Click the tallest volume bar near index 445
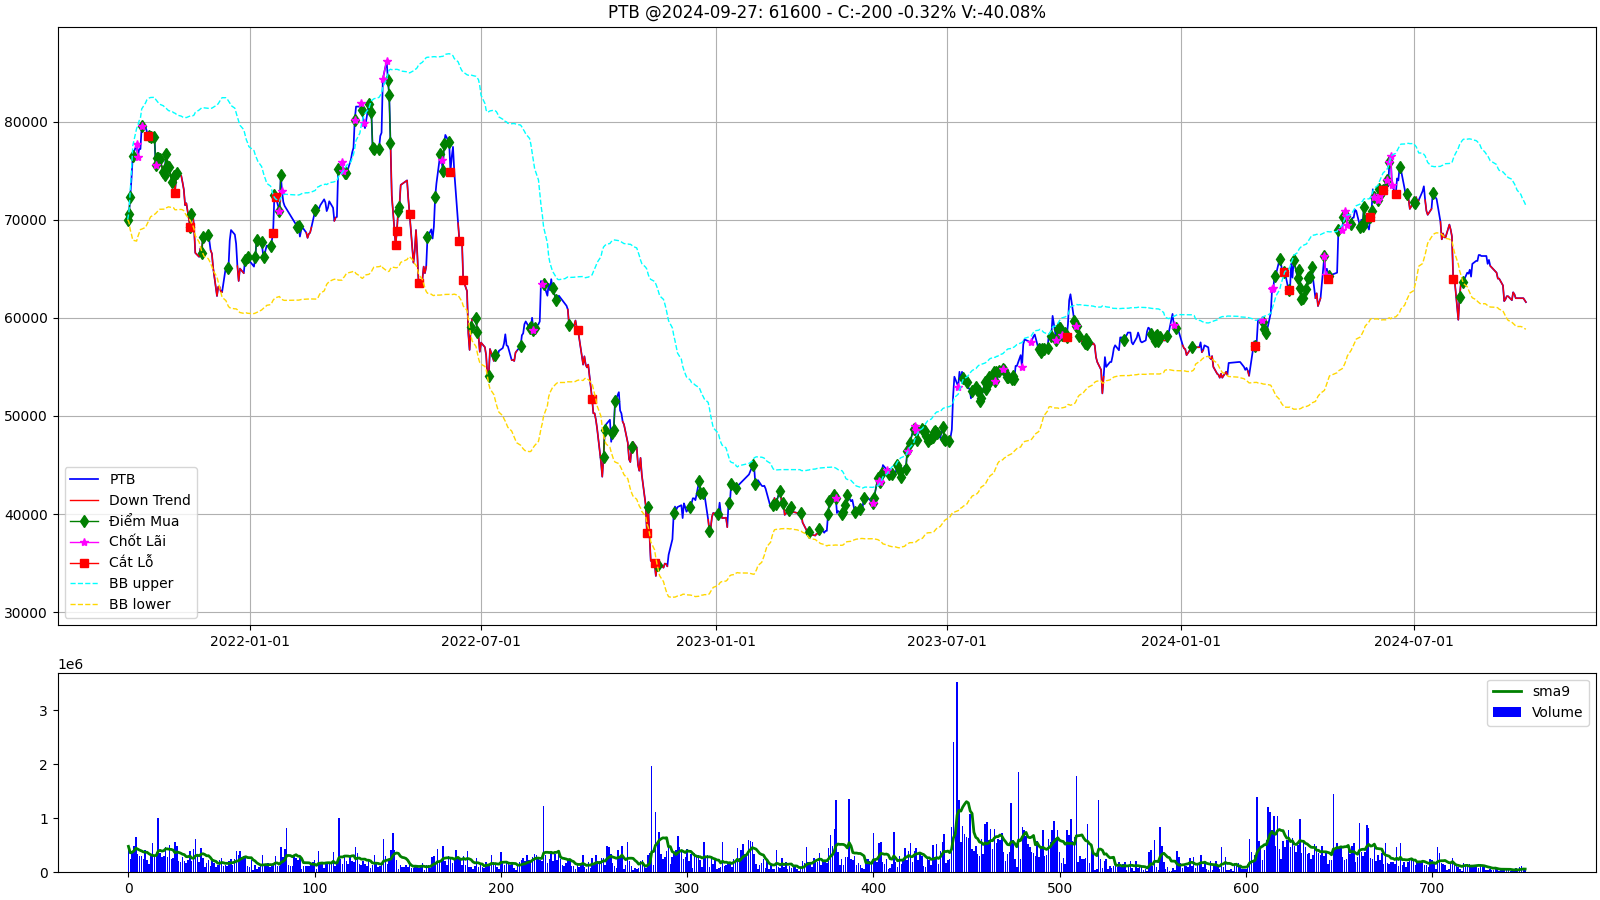 pos(957,777)
